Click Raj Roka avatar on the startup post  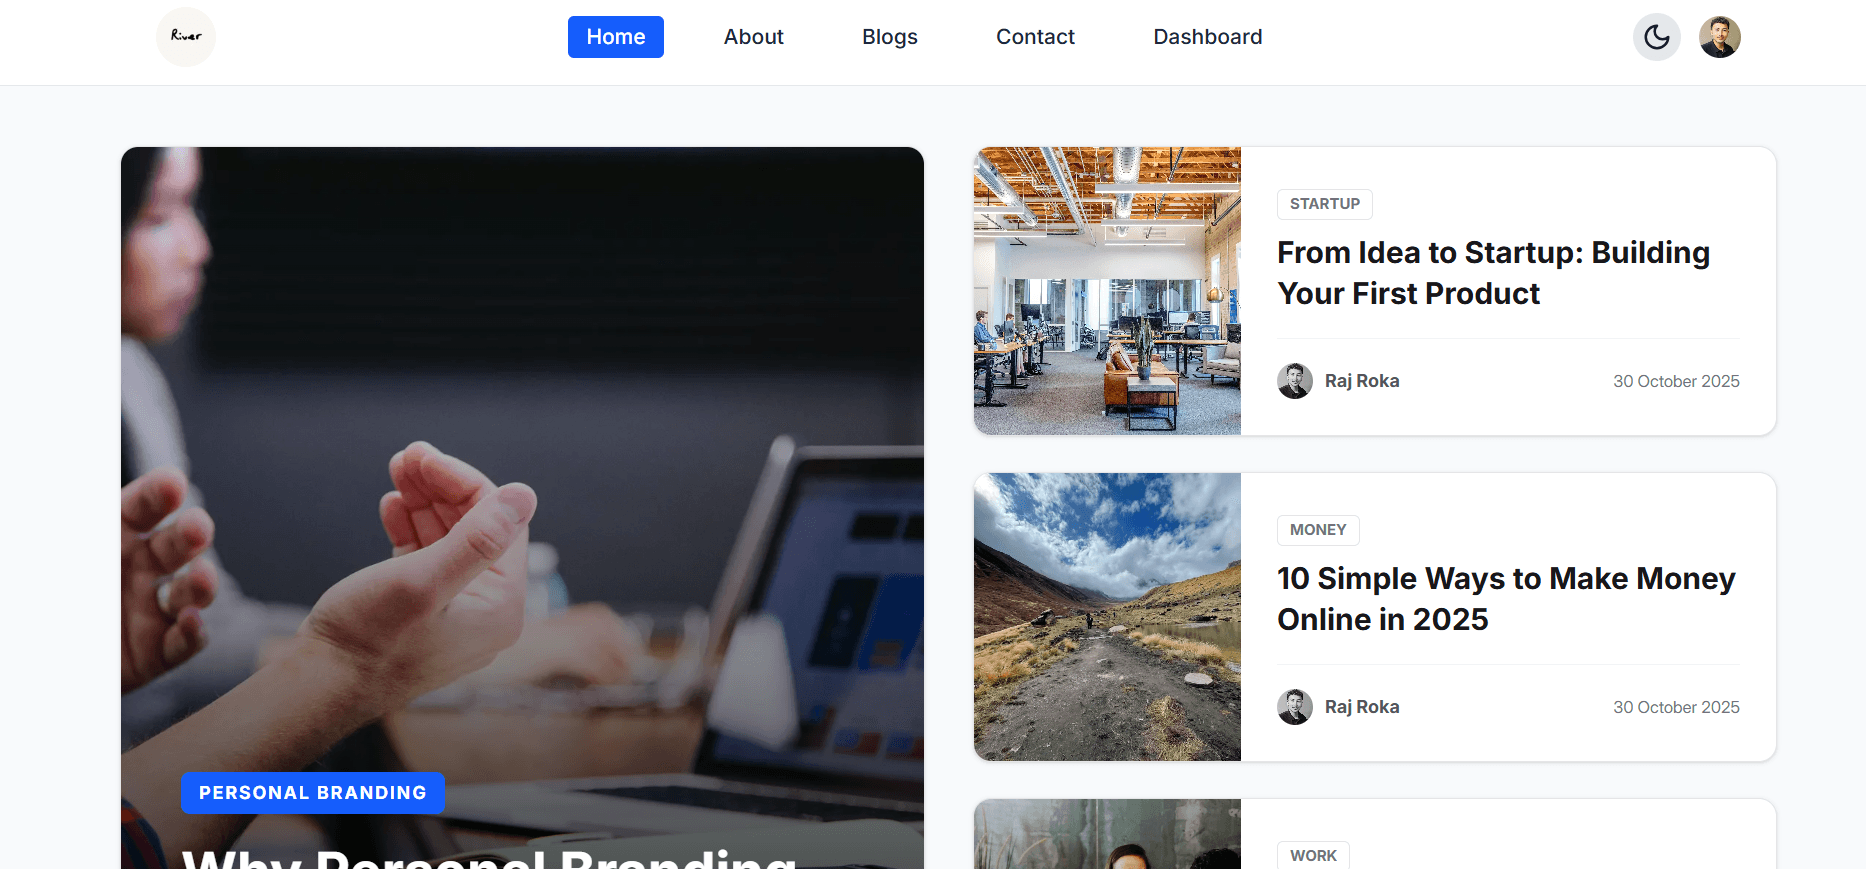coord(1295,381)
